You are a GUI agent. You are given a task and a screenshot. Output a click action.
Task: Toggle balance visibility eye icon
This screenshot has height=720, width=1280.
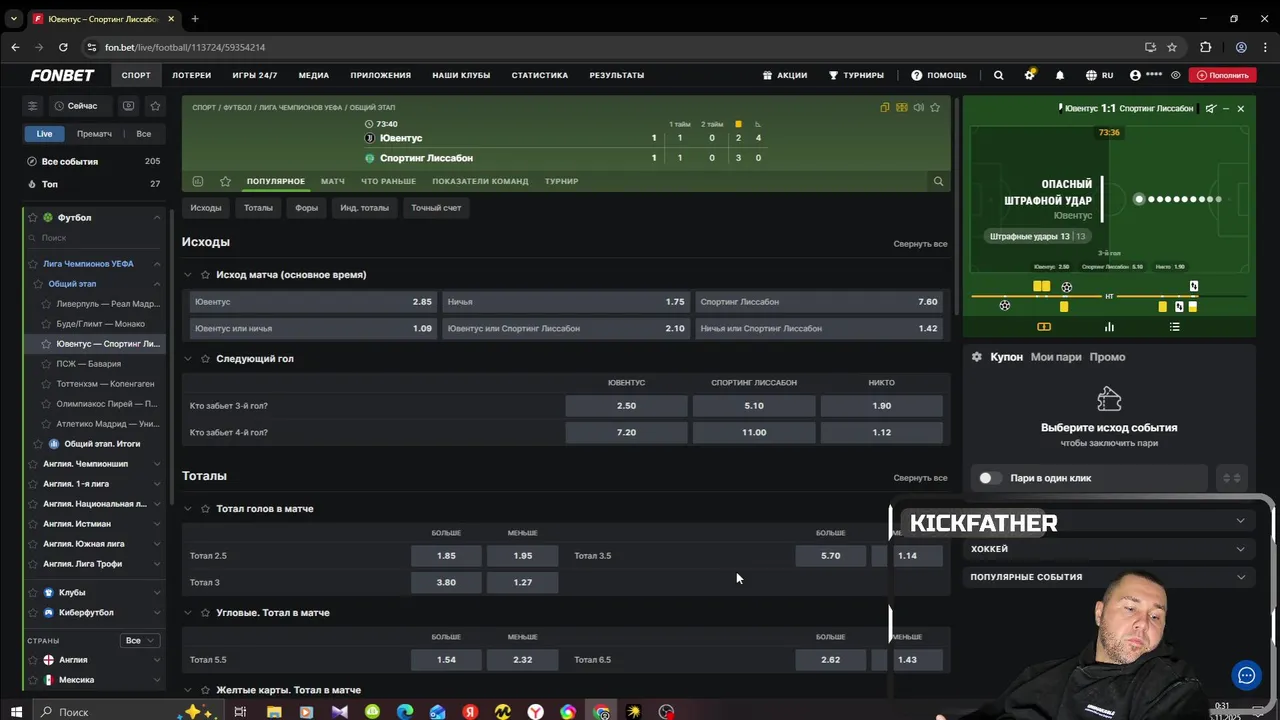tap(1176, 75)
